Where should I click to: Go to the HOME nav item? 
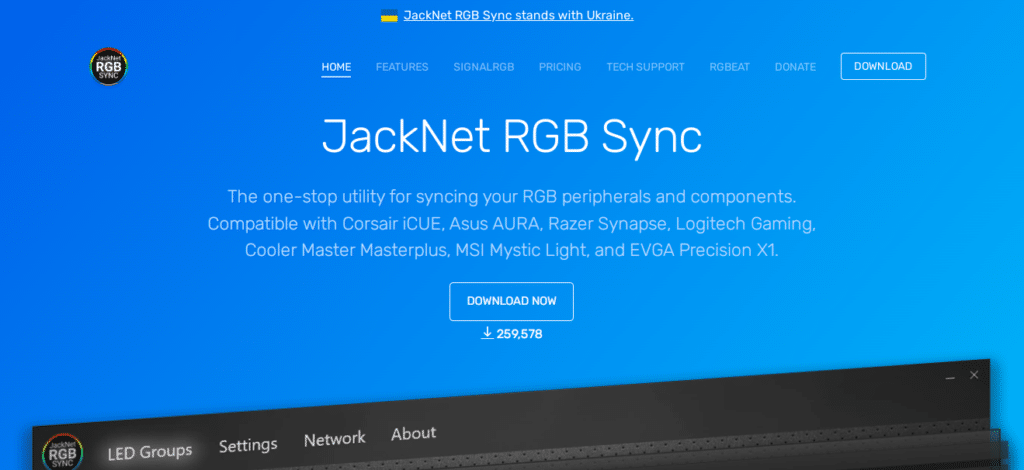pos(336,67)
